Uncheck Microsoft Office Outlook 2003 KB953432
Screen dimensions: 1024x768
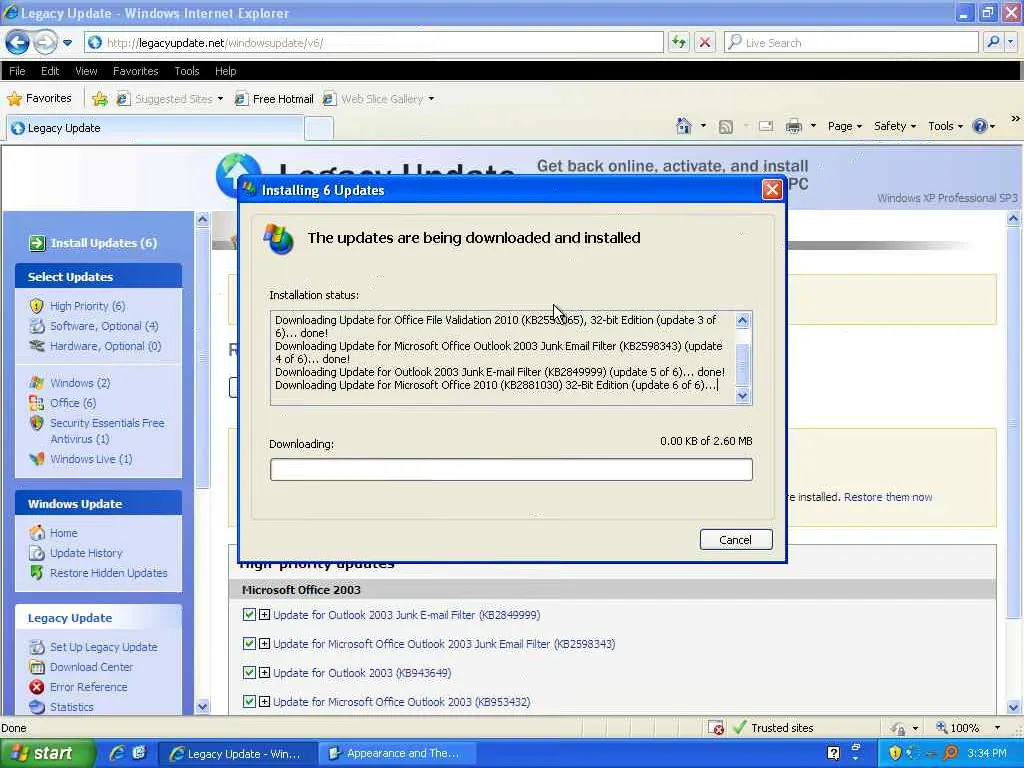(249, 701)
